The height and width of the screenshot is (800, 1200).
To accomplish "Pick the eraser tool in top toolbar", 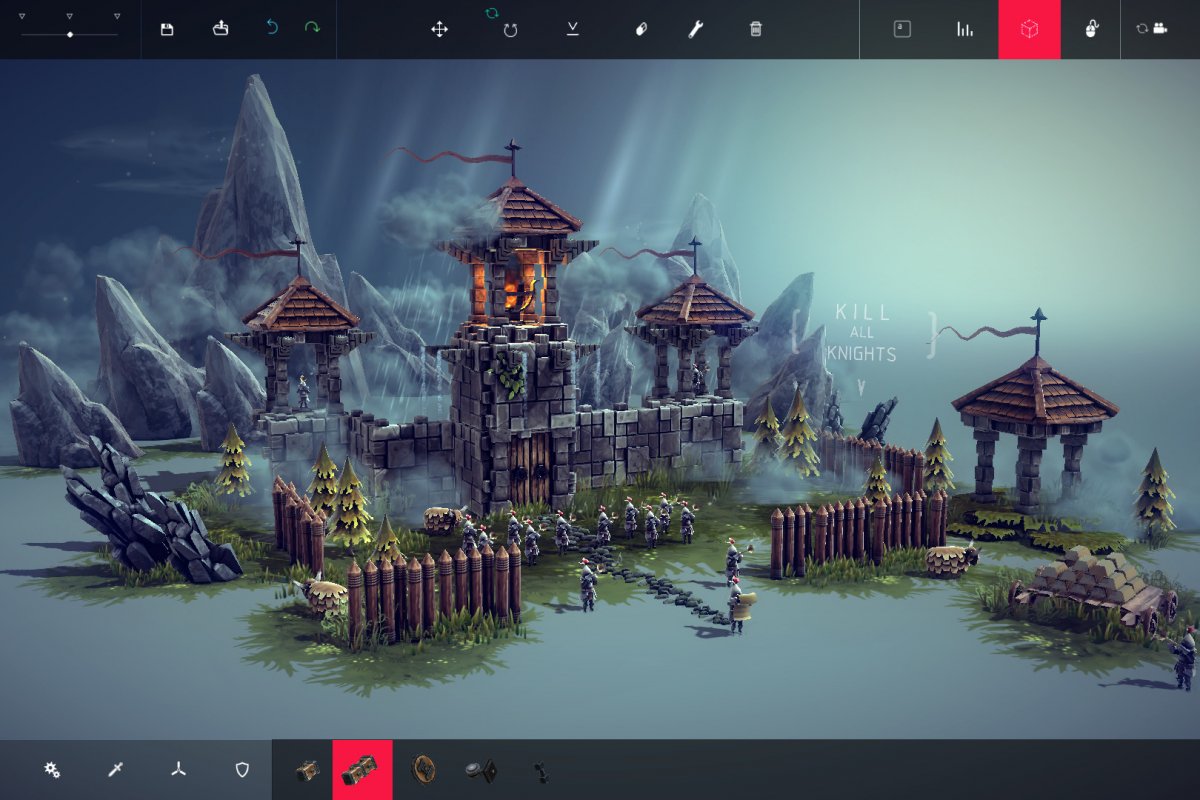I will pyautogui.click(x=641, y=29).
